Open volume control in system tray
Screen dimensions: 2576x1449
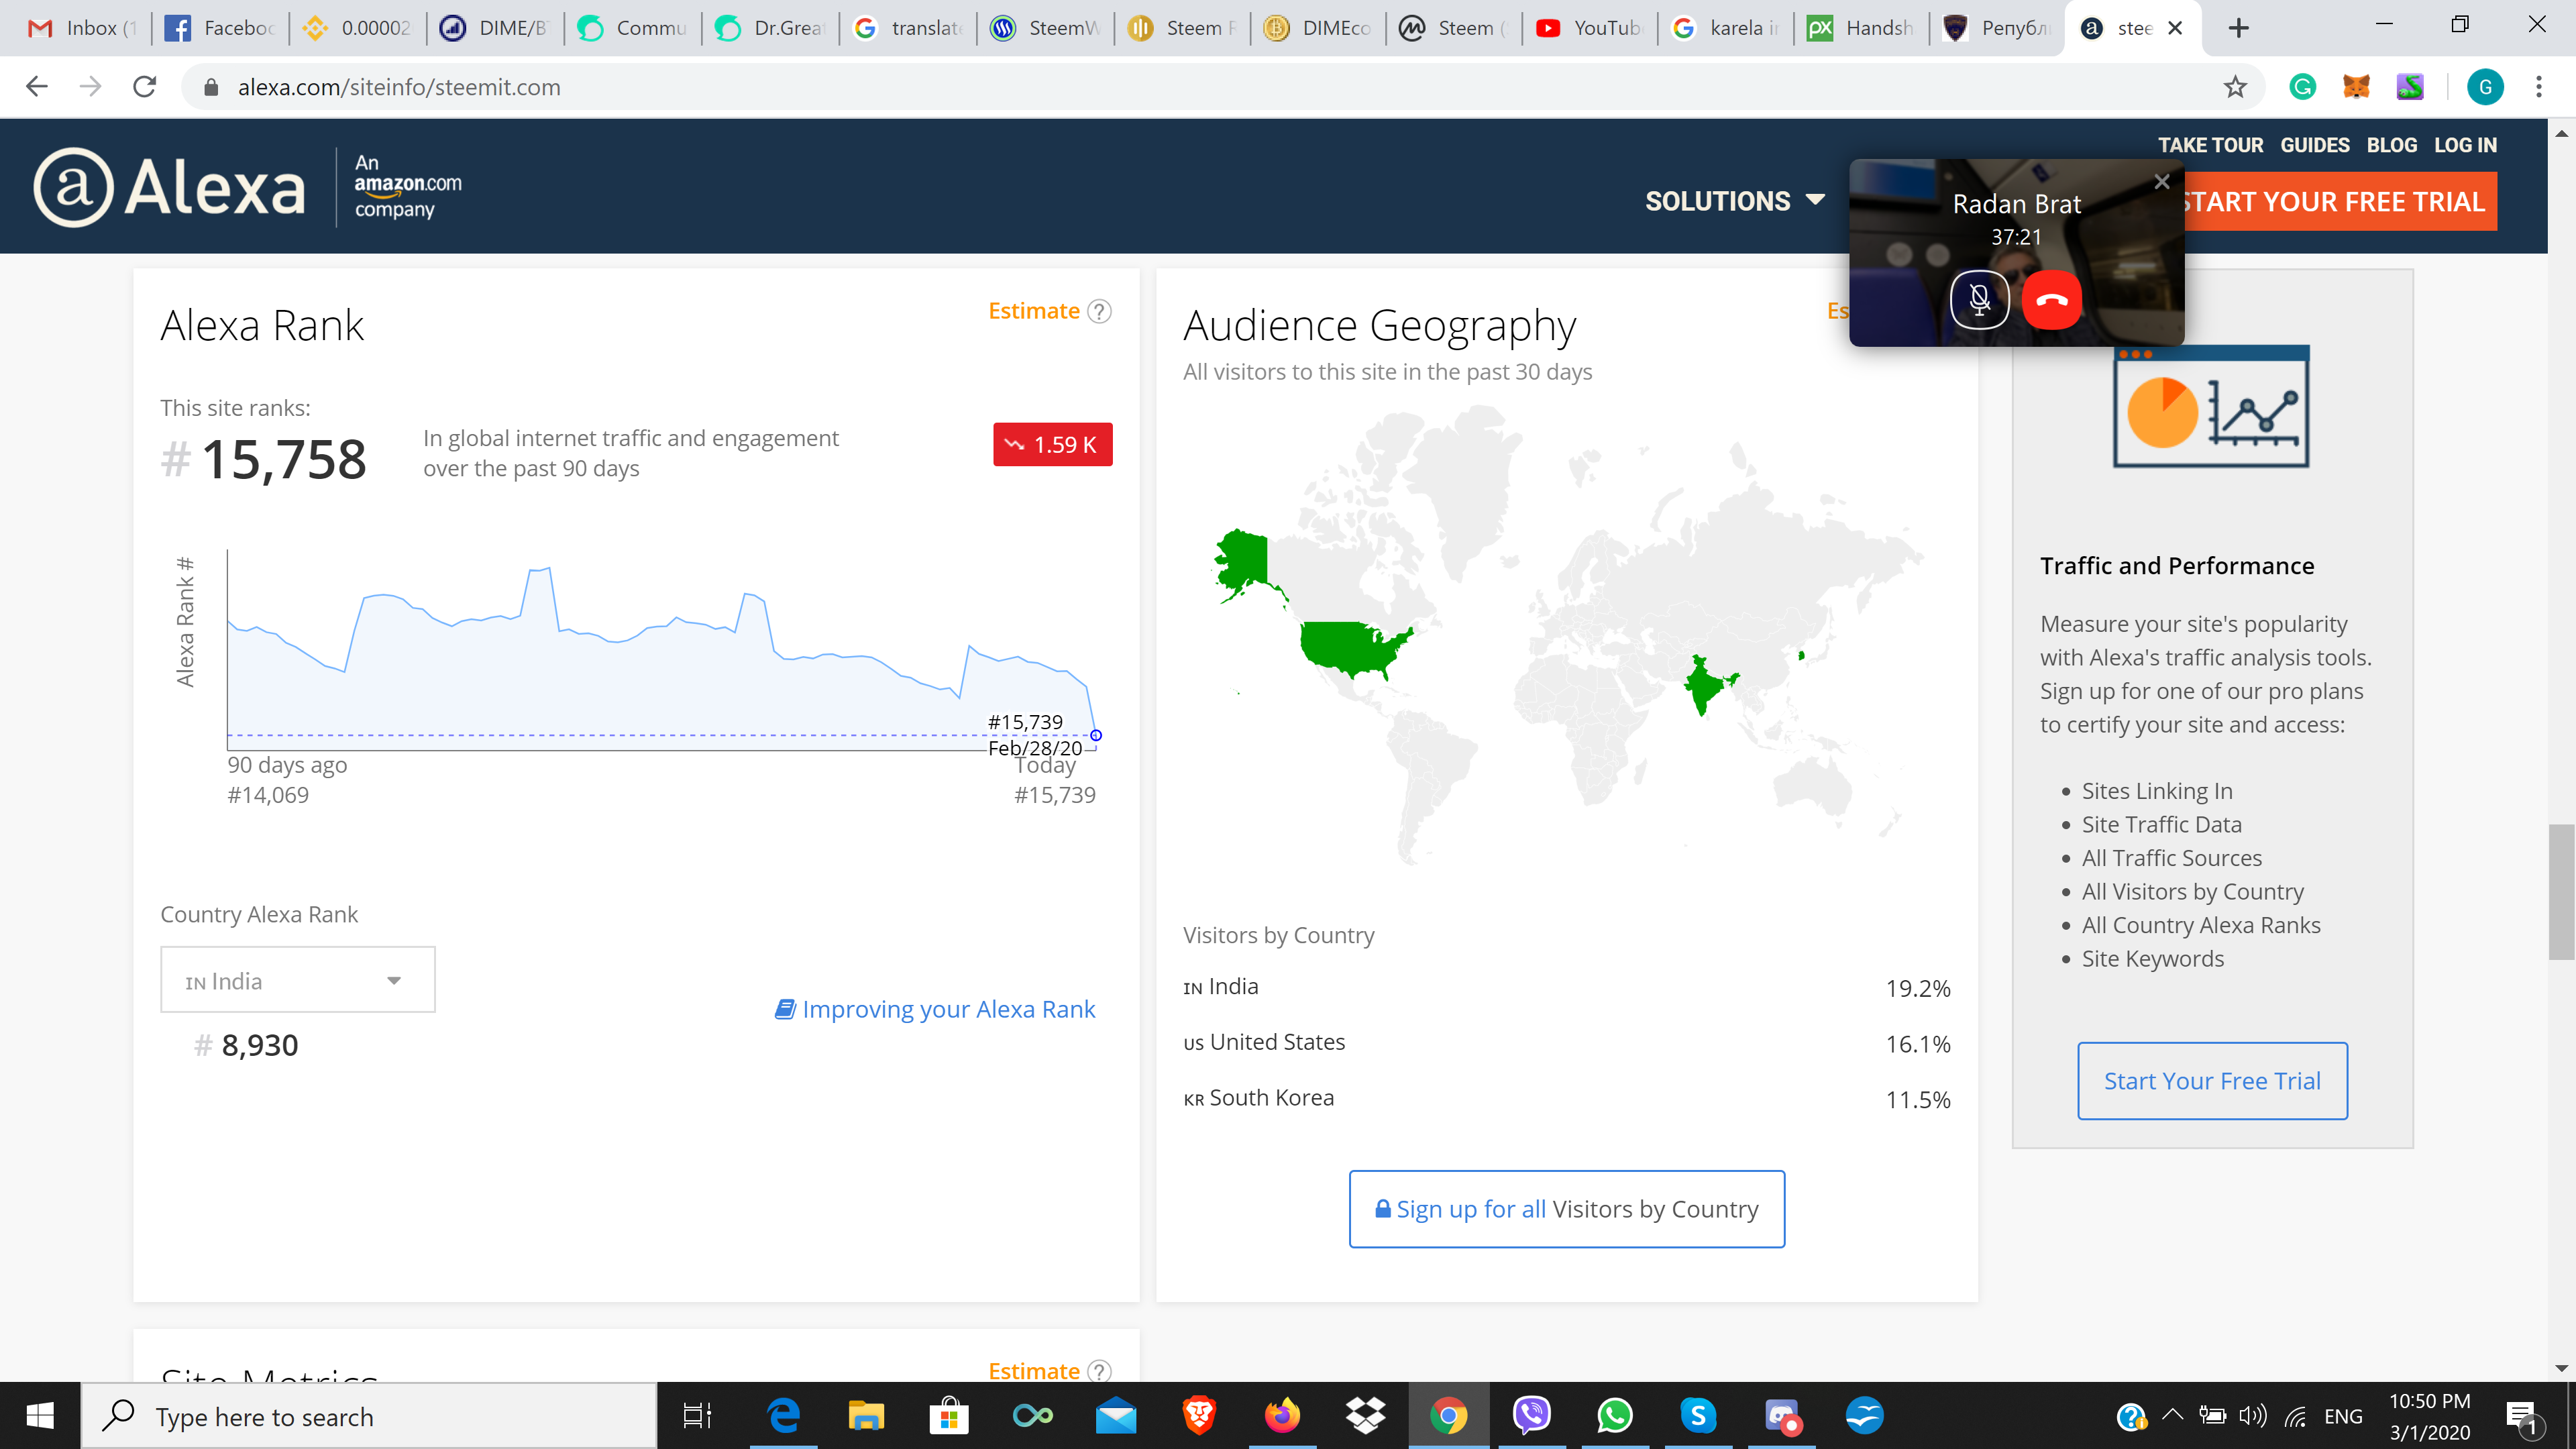coord(2253,1416)
